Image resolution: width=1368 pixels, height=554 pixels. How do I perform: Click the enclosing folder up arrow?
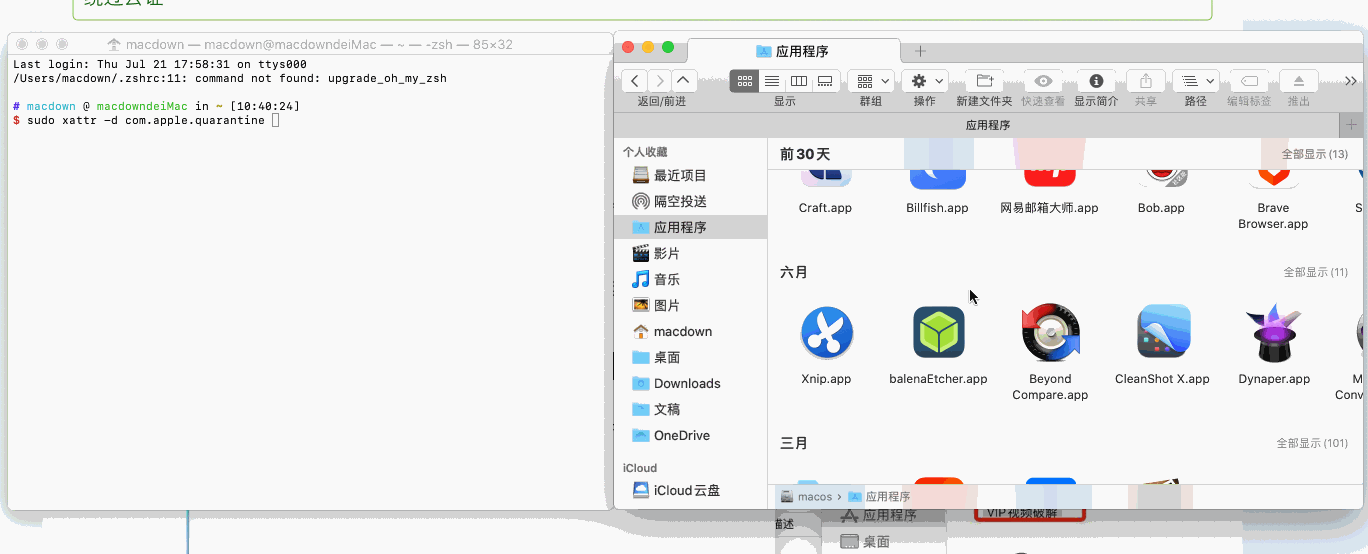[683, 81]
